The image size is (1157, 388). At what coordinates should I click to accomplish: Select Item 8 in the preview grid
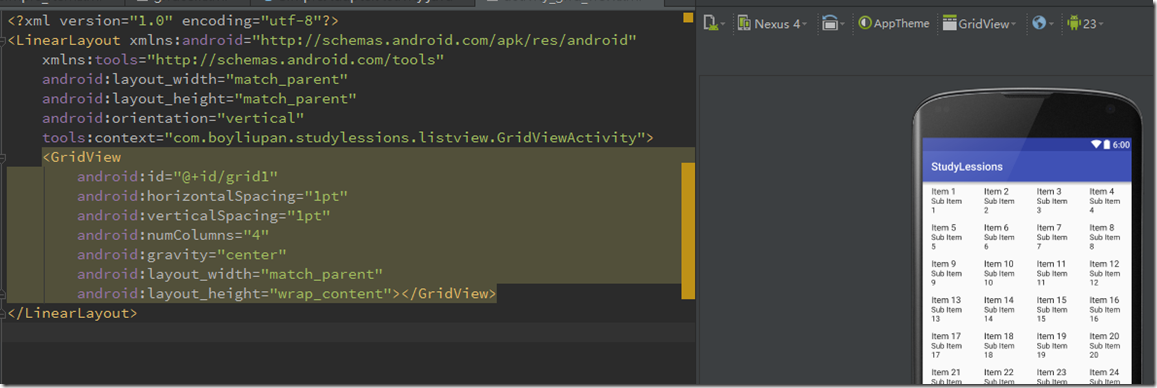click(x=1105, y=236)
